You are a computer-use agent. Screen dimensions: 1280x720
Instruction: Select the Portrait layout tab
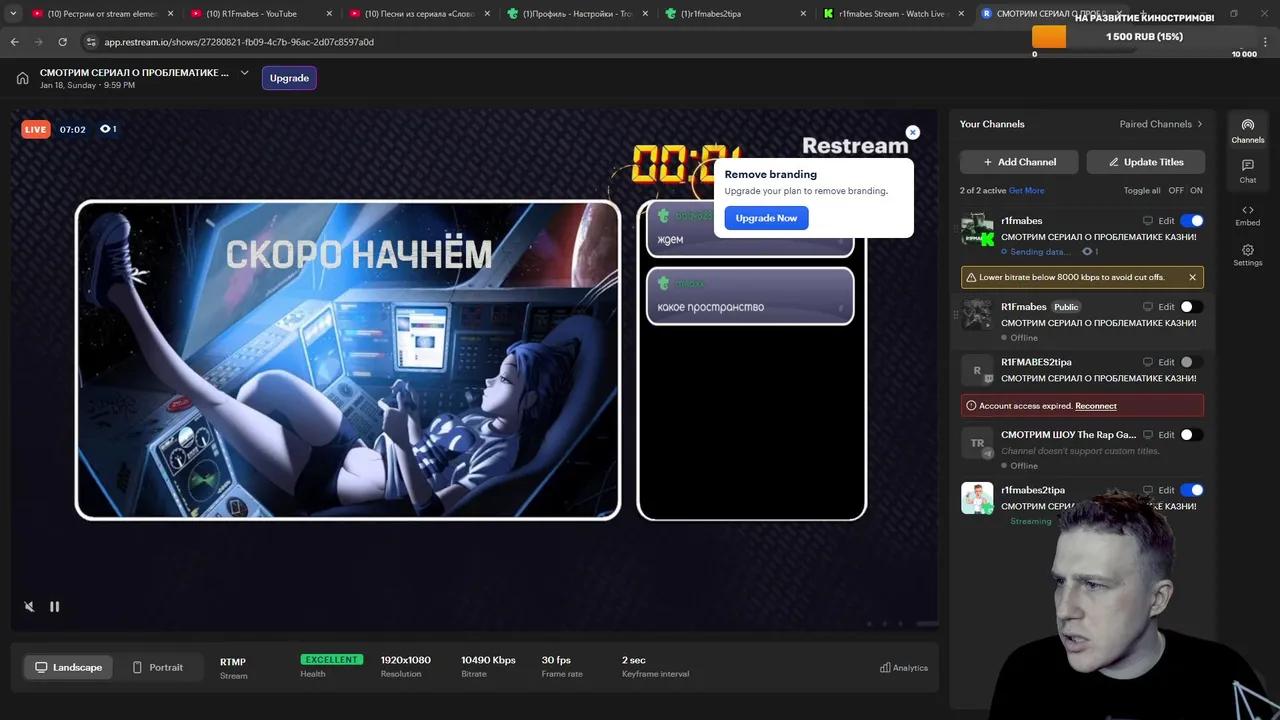(157, 667)
